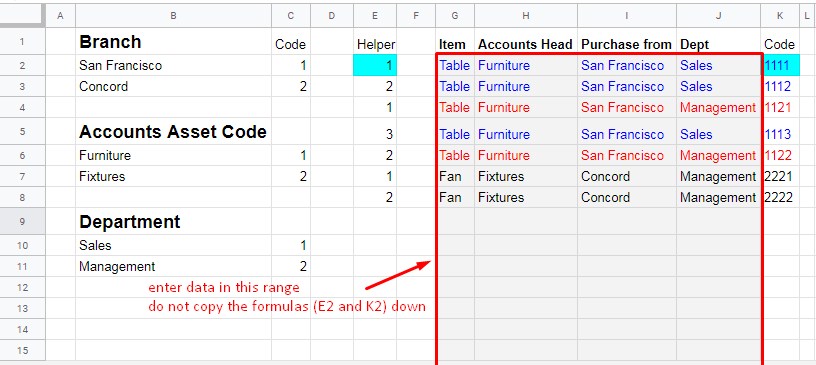Image resolution: width=816 pixels, height=365 pixels.
Task: Click empty Item cell in row 9
Action: click(x=455, y=221)
